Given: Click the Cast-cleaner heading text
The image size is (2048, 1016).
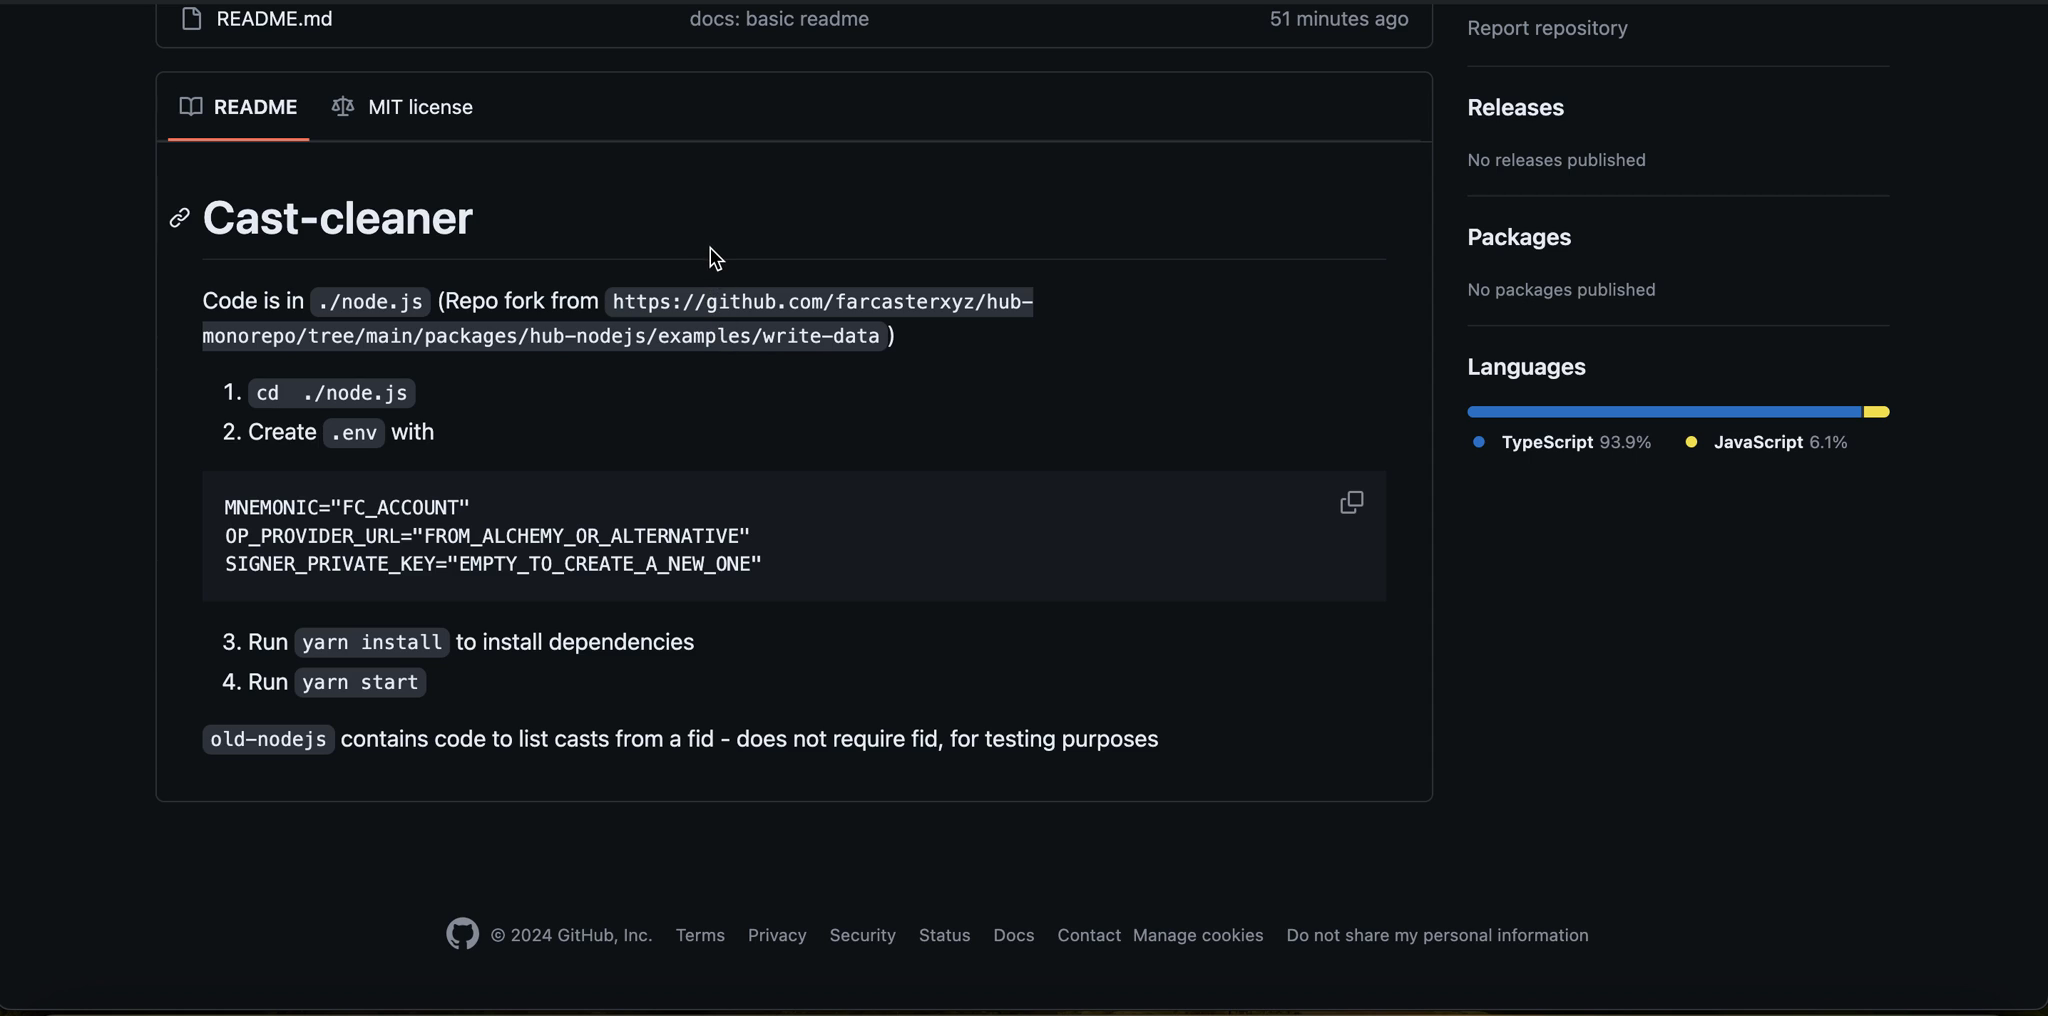Looking at the screenshot, I should tap(337, 218).
